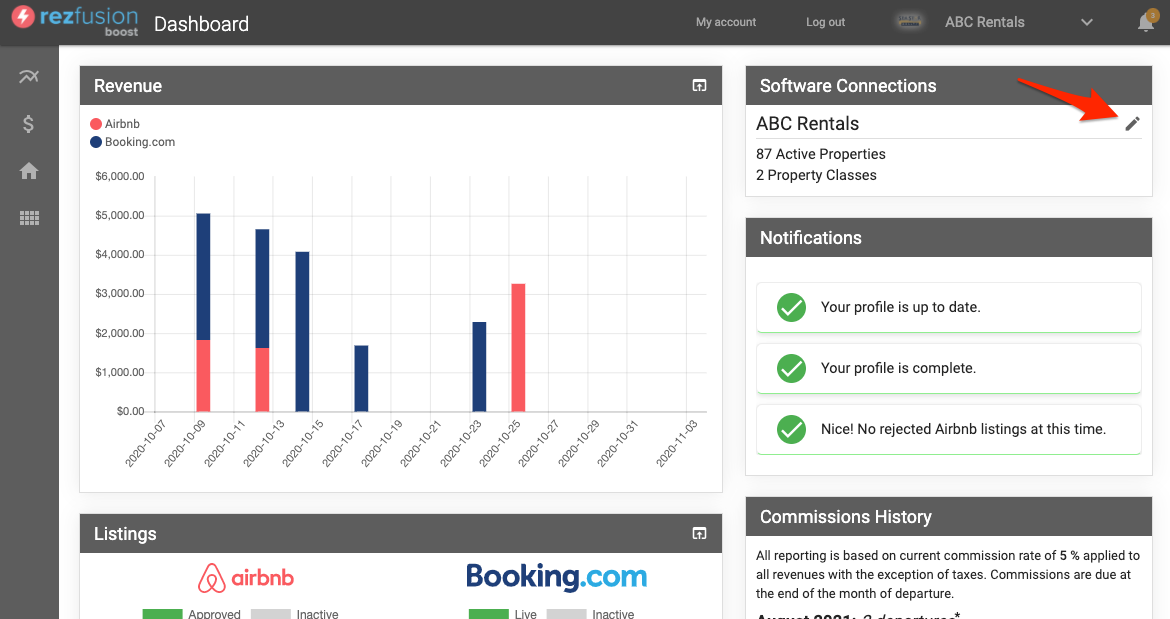Click the Airbnb logo in Listings
Screen dimensions: 1170x619
pos(245,578)
